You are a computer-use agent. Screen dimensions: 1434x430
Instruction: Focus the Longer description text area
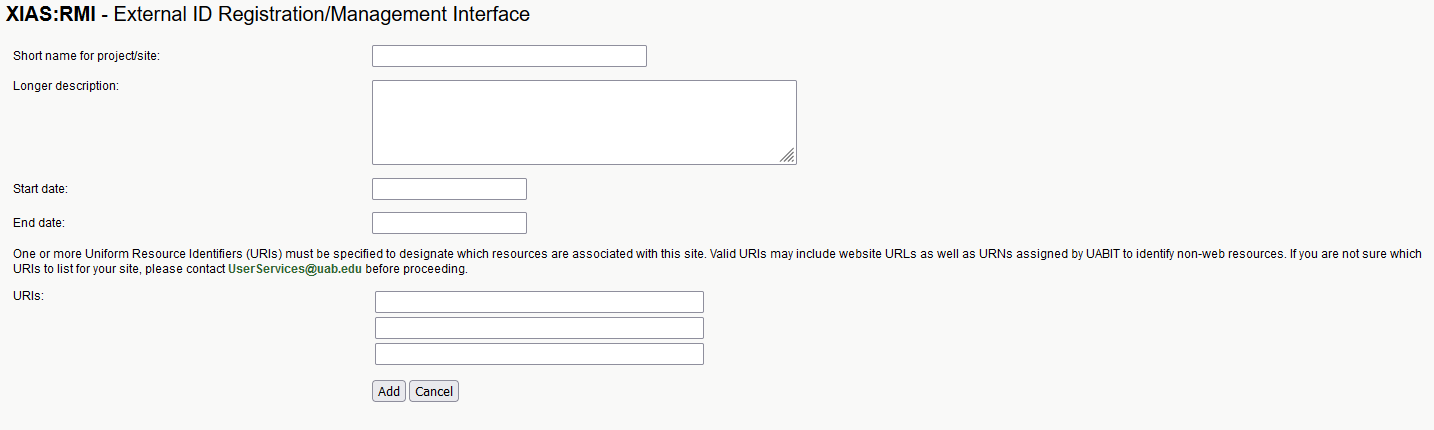(583, 122)
